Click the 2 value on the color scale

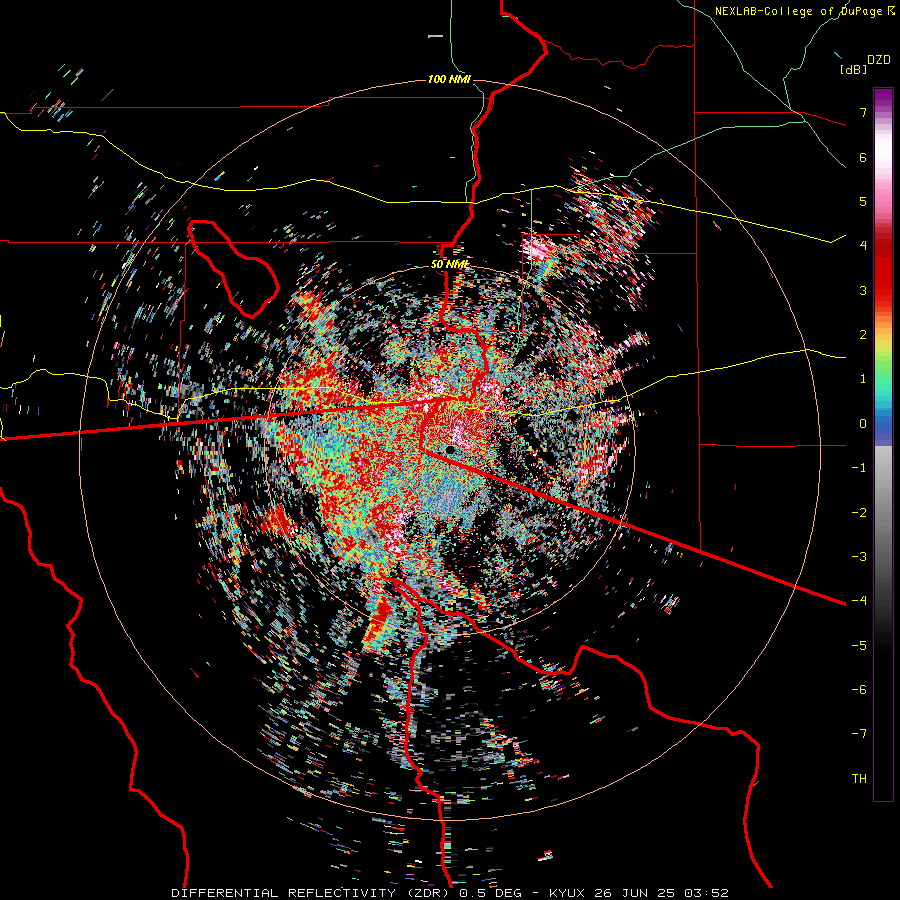[x=863, y=335]
